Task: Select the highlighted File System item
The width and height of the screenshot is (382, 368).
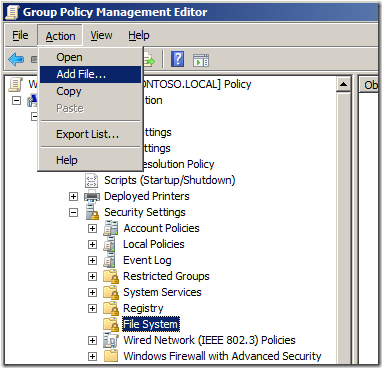Action: [x=151, y=324]
